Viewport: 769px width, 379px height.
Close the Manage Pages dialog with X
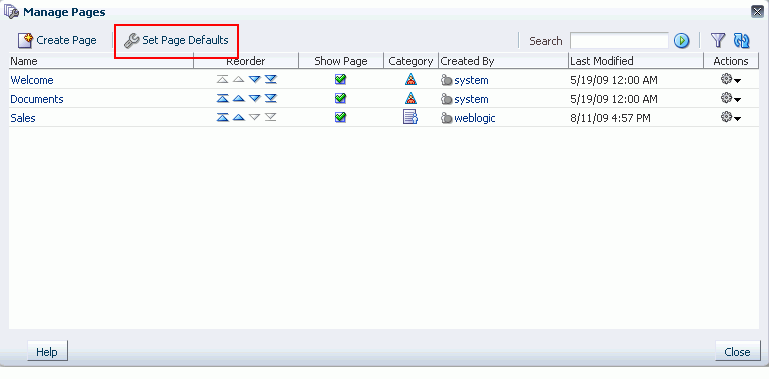757,12
